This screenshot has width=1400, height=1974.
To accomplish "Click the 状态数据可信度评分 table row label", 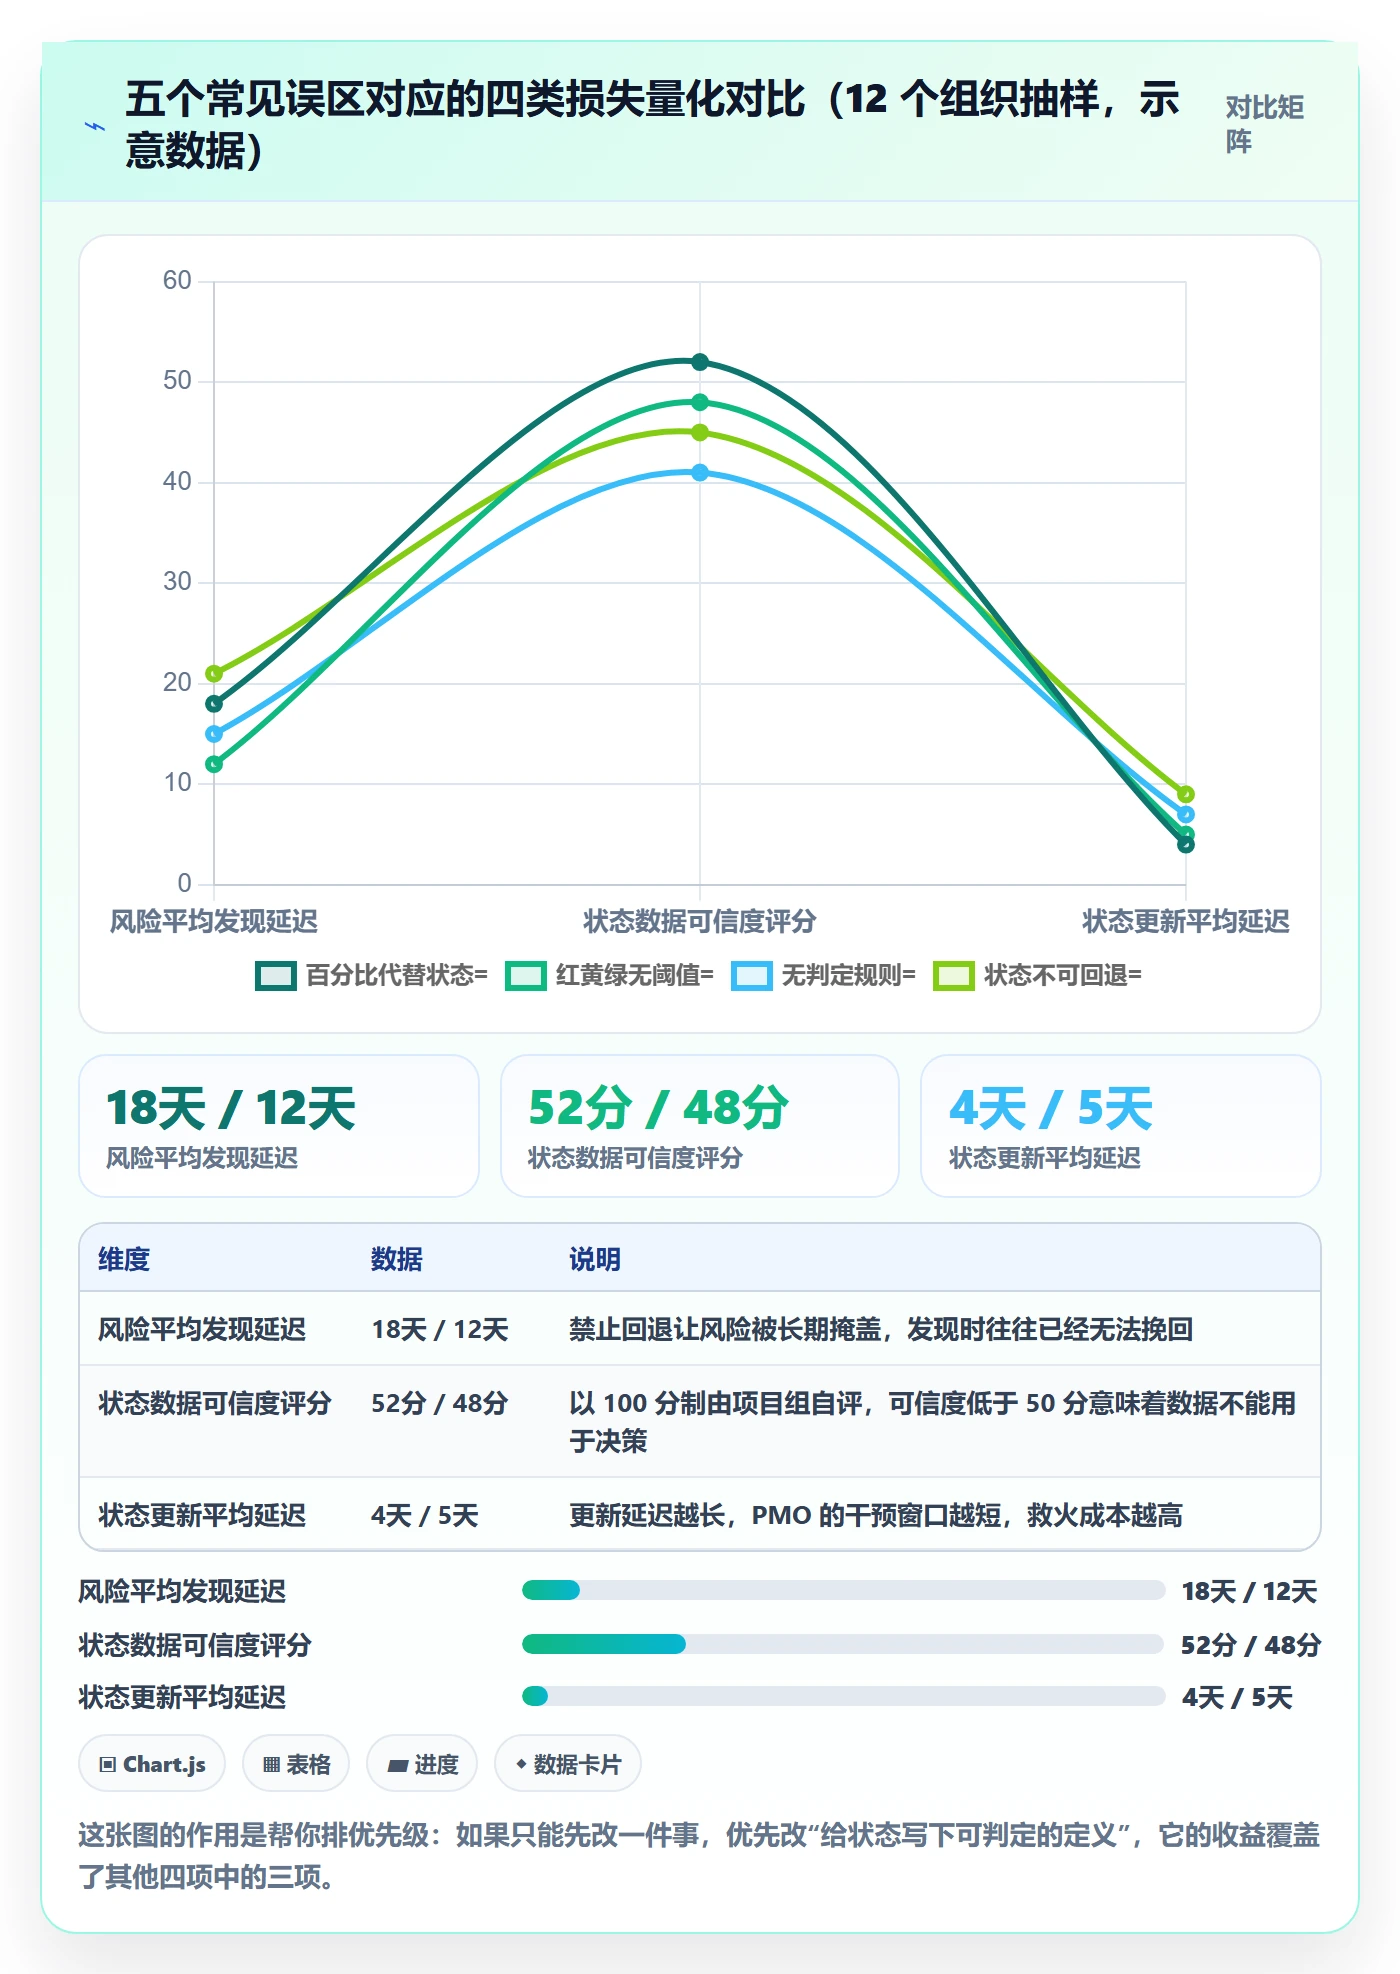I will pyautogui.click(x=215, y=1403).
